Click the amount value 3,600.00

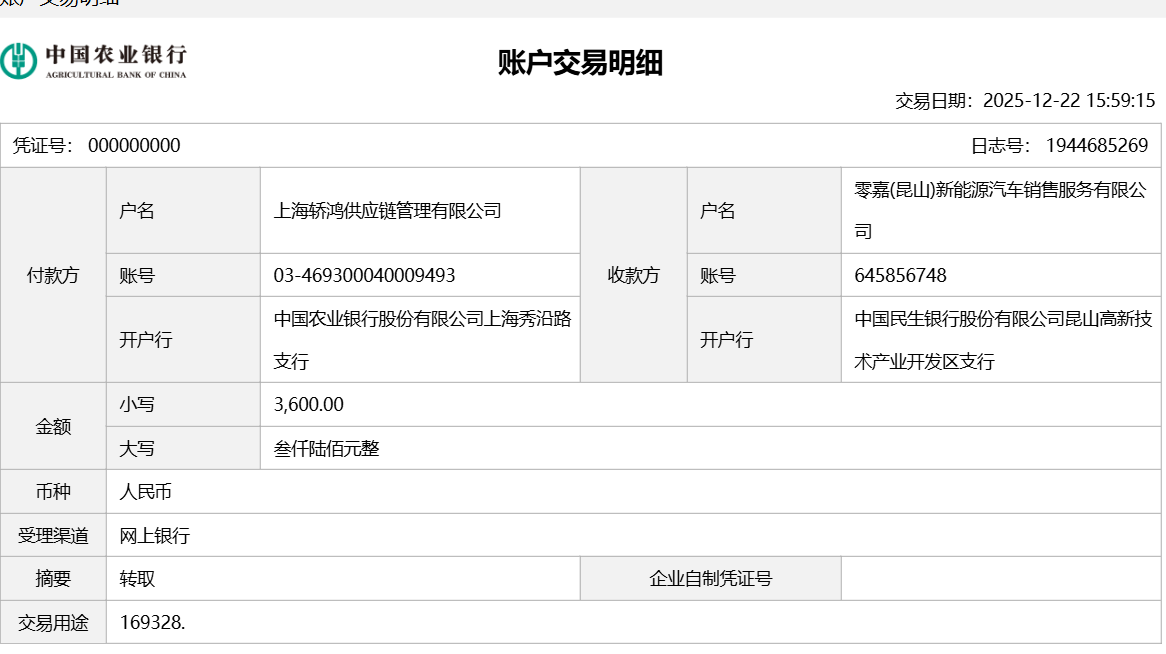pos(308,405)
